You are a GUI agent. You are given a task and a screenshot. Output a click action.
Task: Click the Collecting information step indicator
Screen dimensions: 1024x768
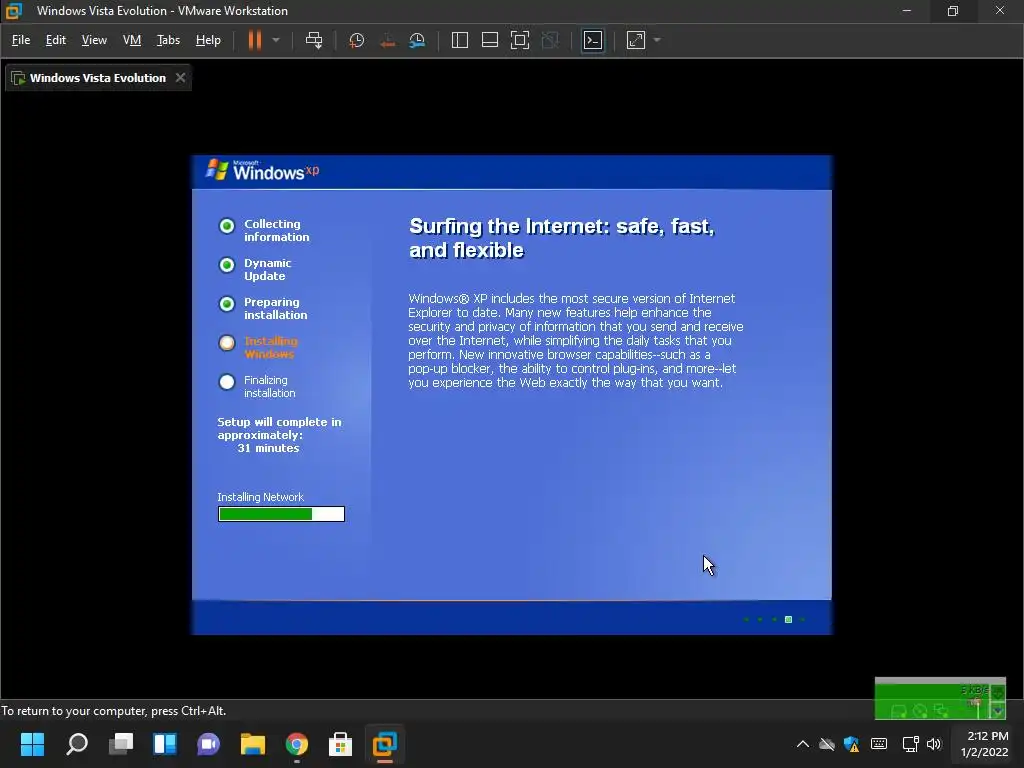tap(227, 226)
